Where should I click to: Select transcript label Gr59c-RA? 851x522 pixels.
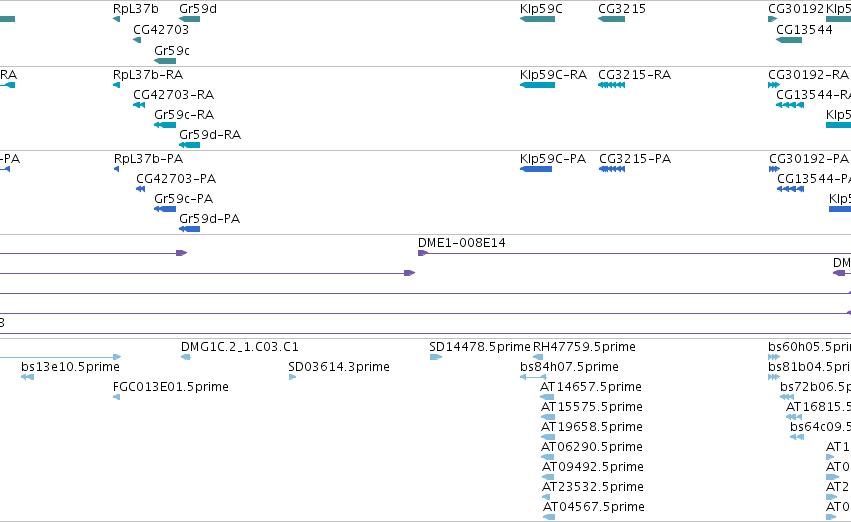[184, 115]
